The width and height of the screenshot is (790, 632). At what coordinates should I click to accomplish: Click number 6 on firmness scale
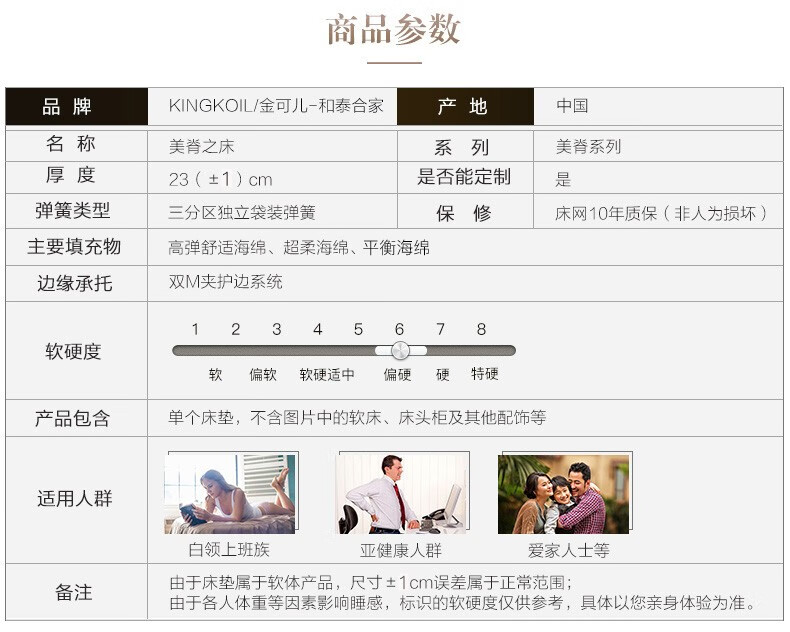tap(400, 329)
